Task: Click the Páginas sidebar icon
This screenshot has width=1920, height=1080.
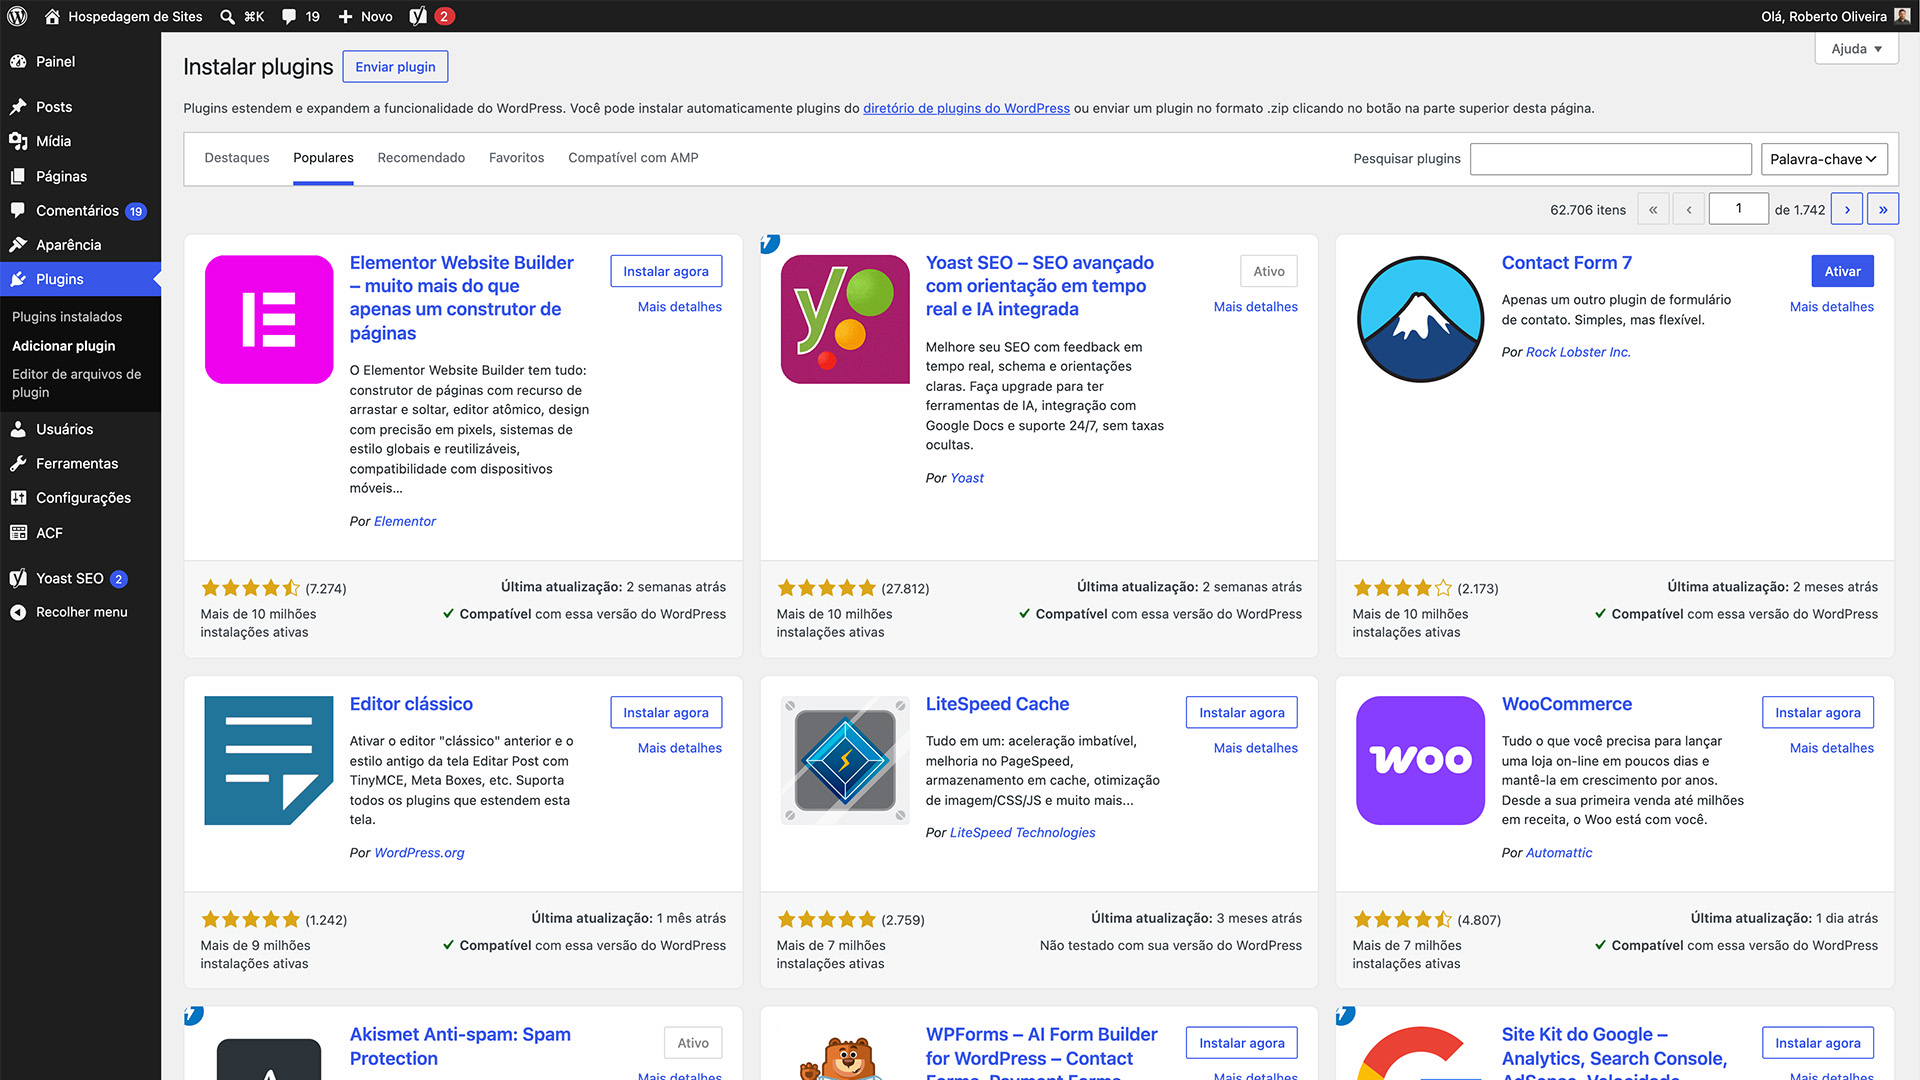Action: click(18, 176)
